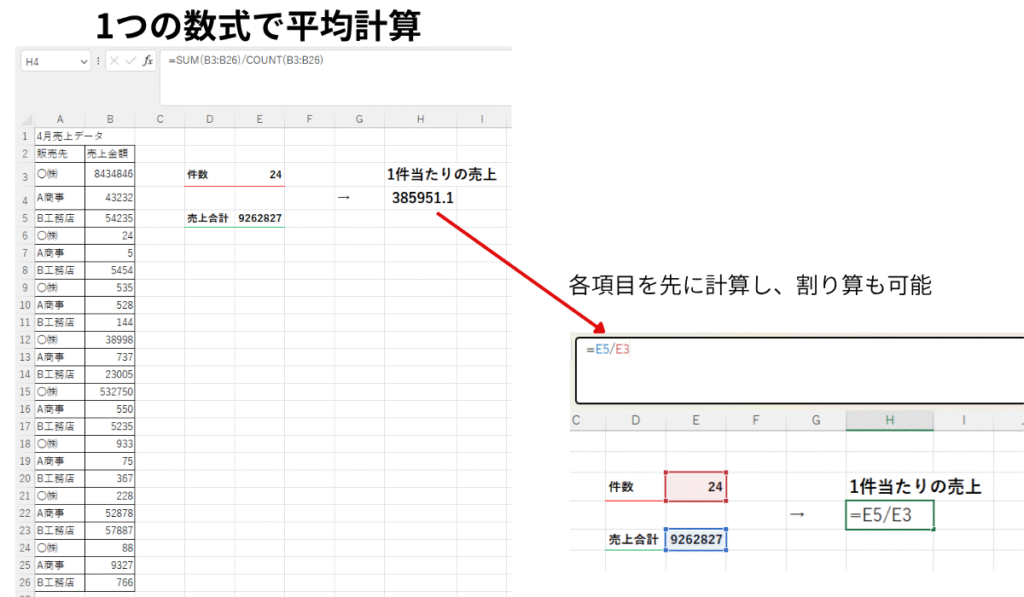The image size is (1024, 597).
Task: Open the Name Box dropdown arrow
Action: (82, 61)
